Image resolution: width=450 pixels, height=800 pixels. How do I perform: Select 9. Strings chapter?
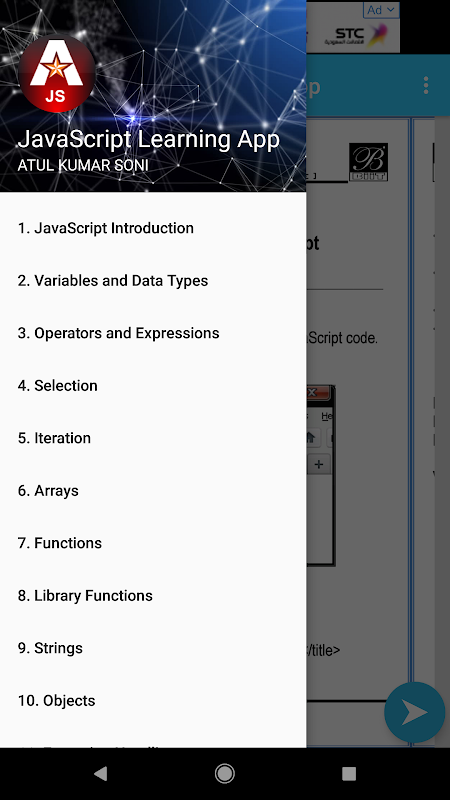153,648
